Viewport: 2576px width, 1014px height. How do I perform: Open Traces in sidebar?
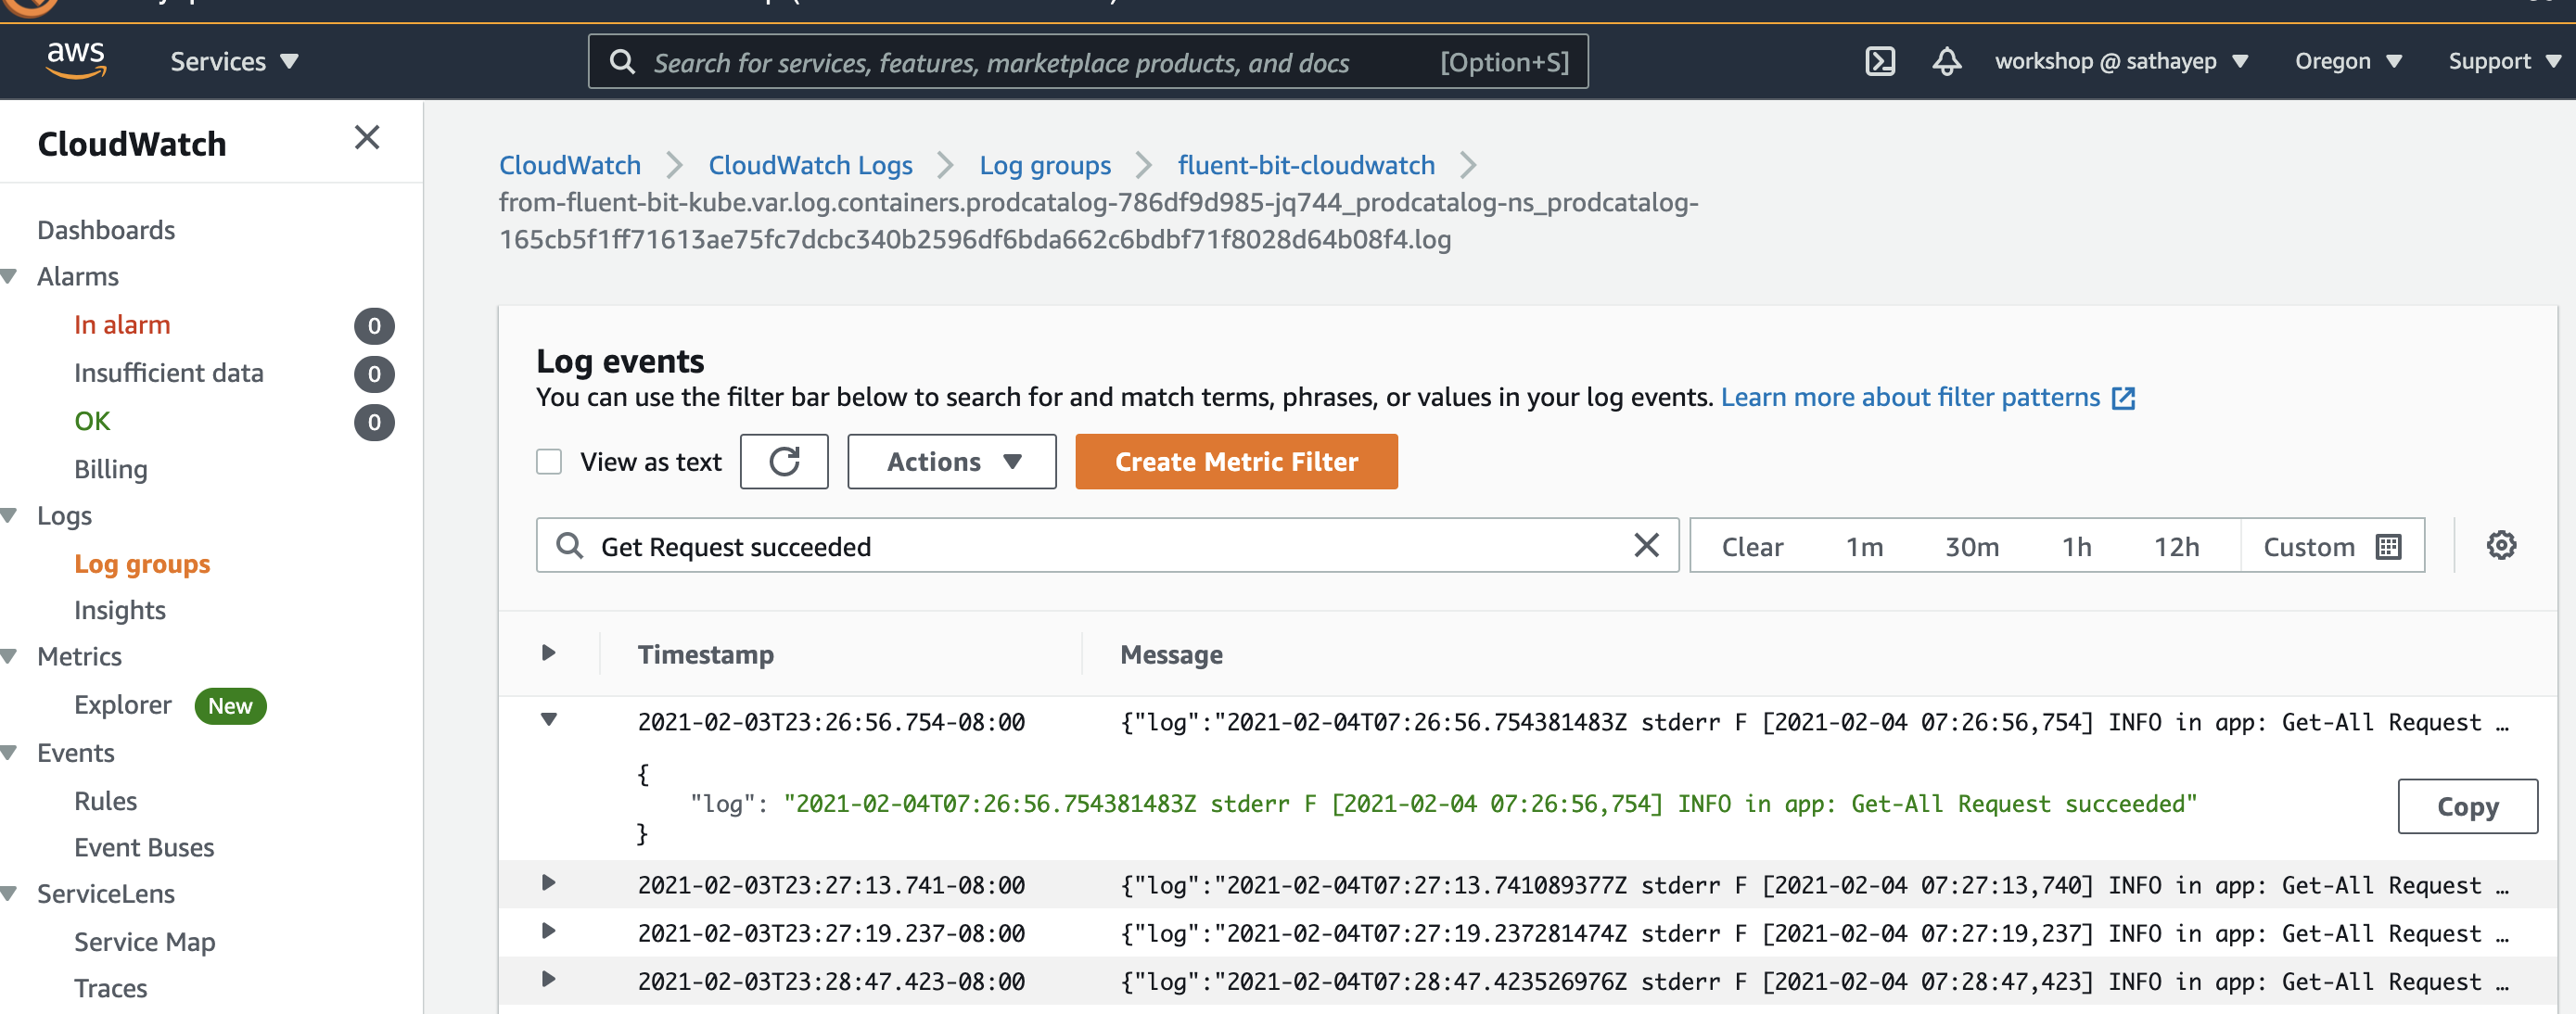tap(111, 989)
